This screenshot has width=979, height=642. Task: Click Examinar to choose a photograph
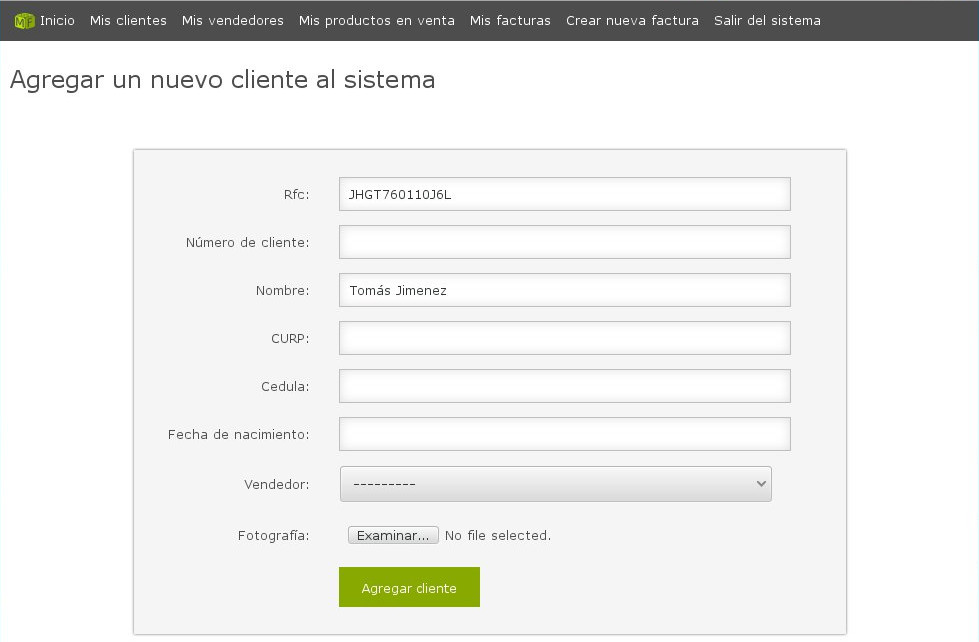click(392, 534)
